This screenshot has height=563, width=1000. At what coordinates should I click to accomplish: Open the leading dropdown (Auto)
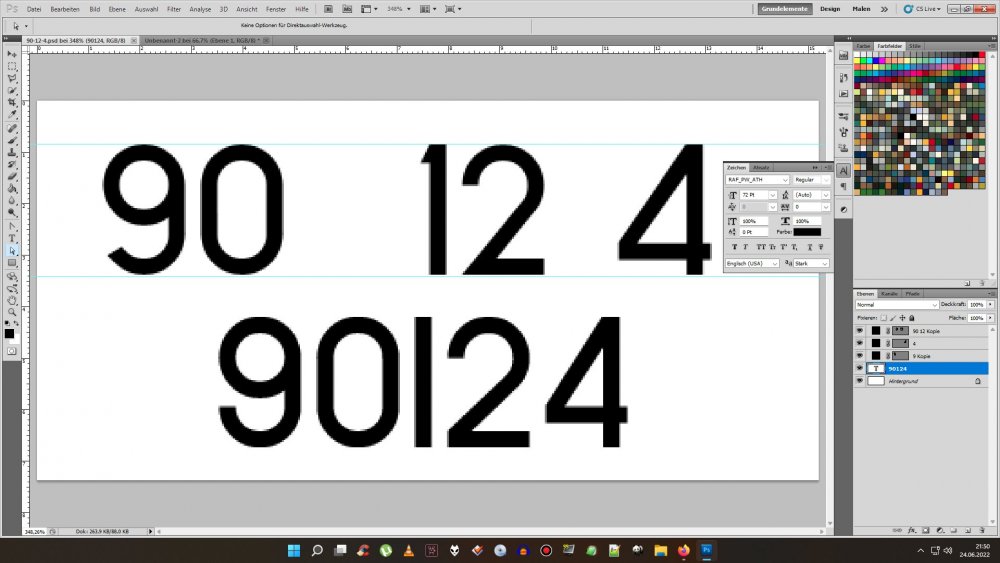tap(811, 195)
